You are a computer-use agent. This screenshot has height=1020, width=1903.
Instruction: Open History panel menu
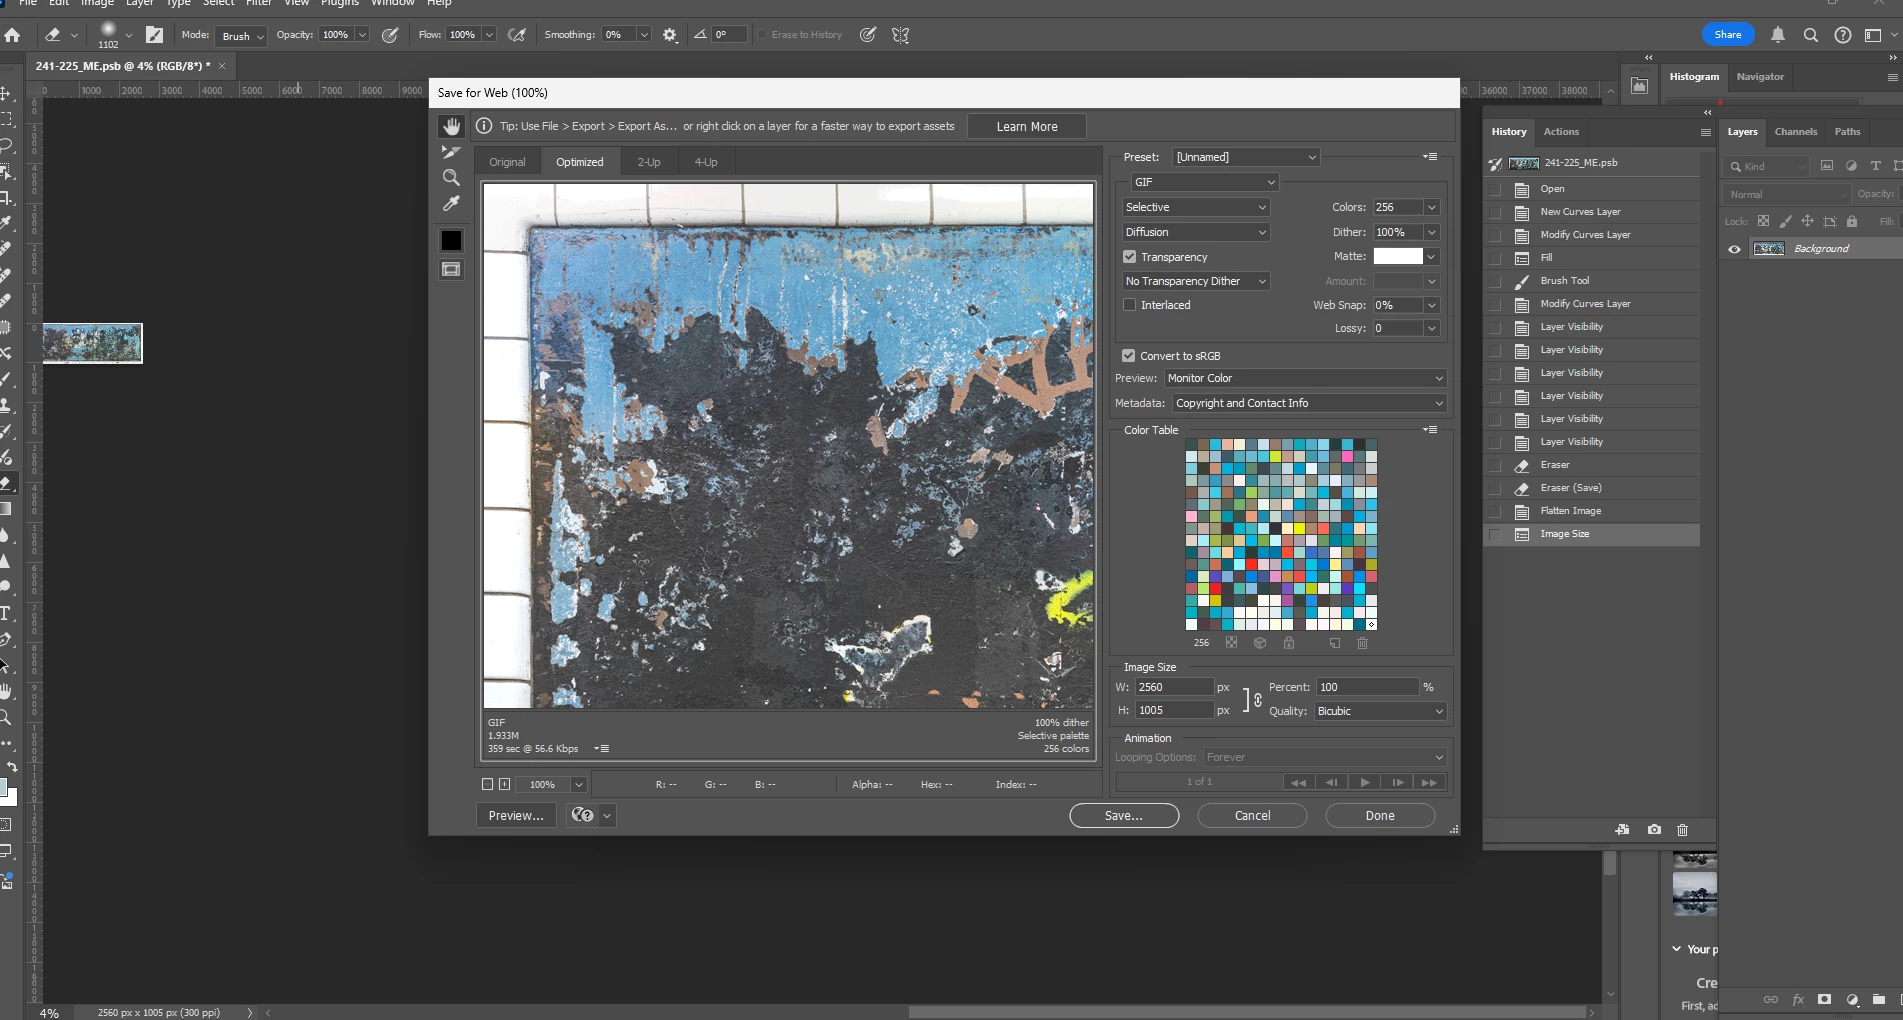point(1706,132)
